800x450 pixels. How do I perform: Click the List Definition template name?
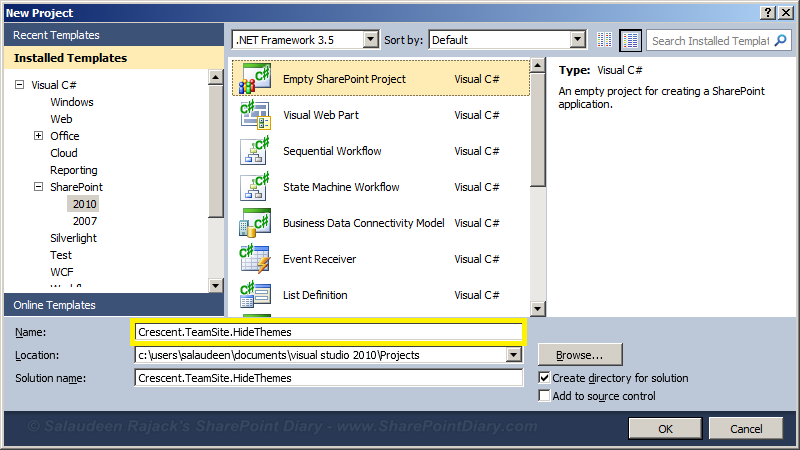pos(315,295)
